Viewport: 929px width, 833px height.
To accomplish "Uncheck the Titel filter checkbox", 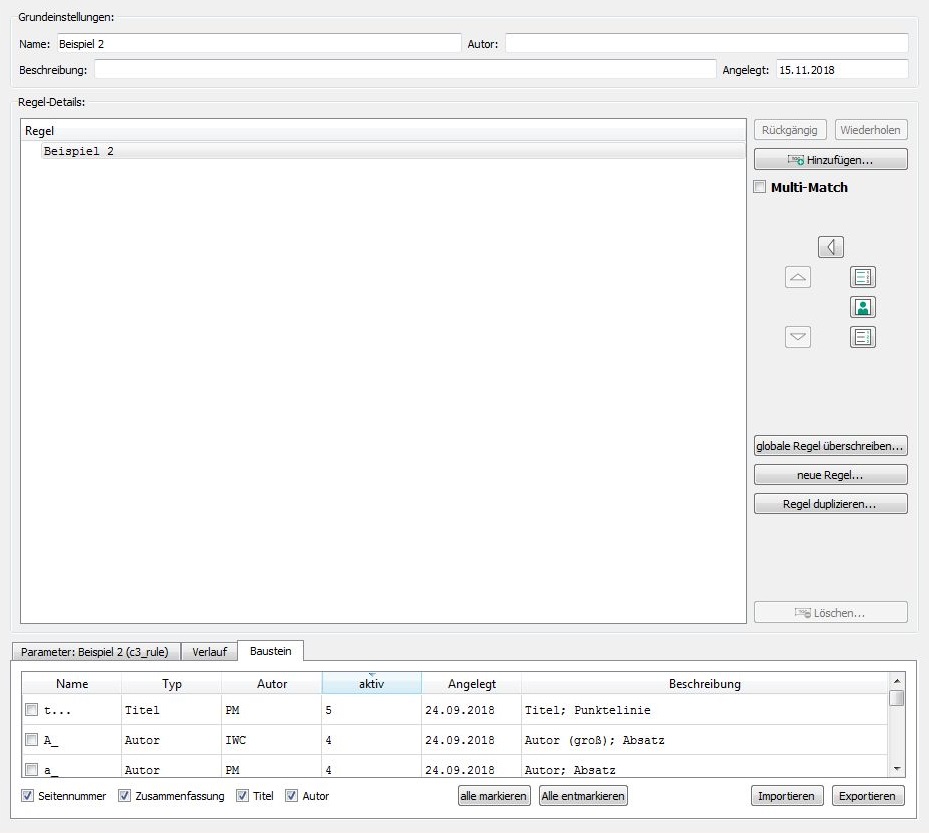I will [x=242, y=796].
